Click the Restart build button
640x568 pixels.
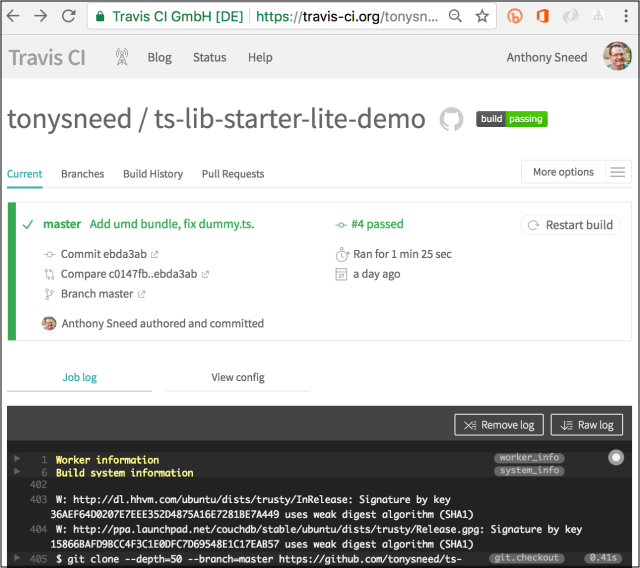570,225
